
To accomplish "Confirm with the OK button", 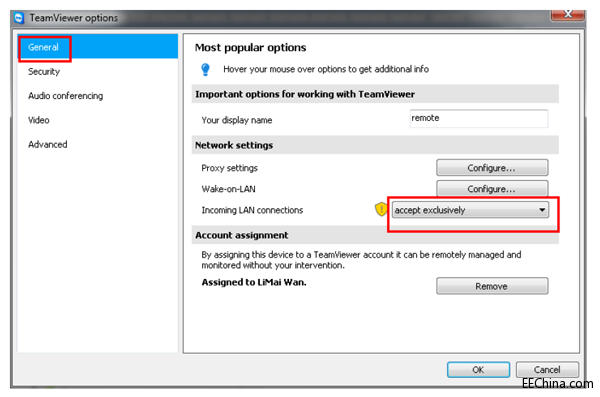I will coord(478,369).
